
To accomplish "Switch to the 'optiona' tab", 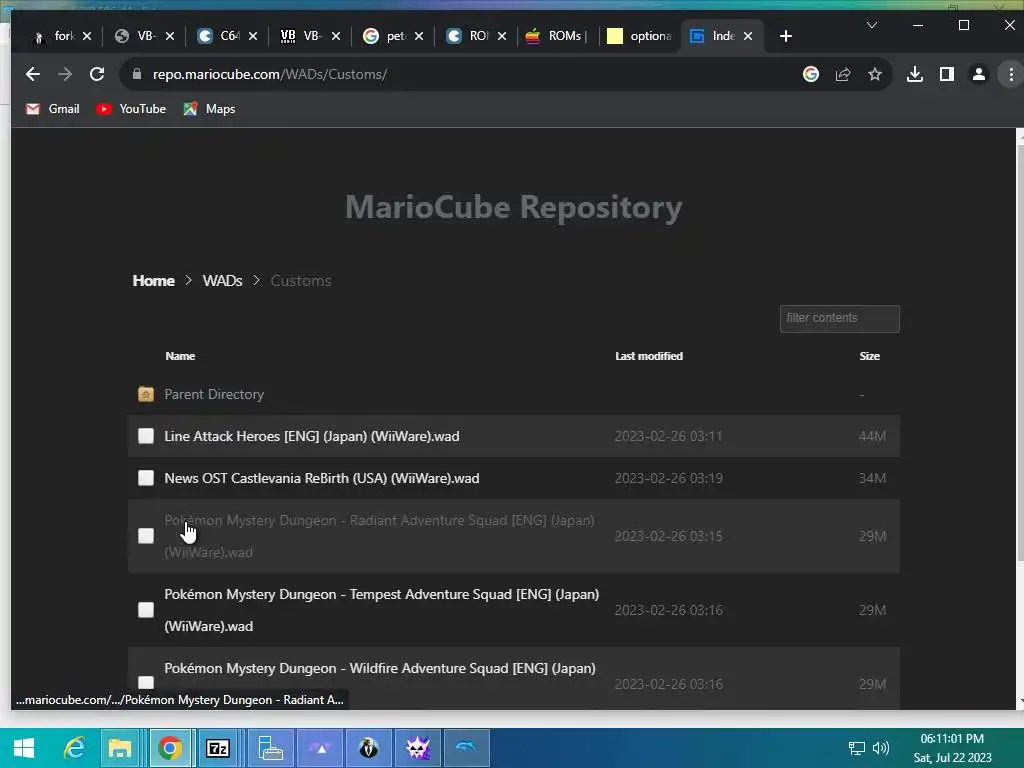I will (x=640, y=36).
